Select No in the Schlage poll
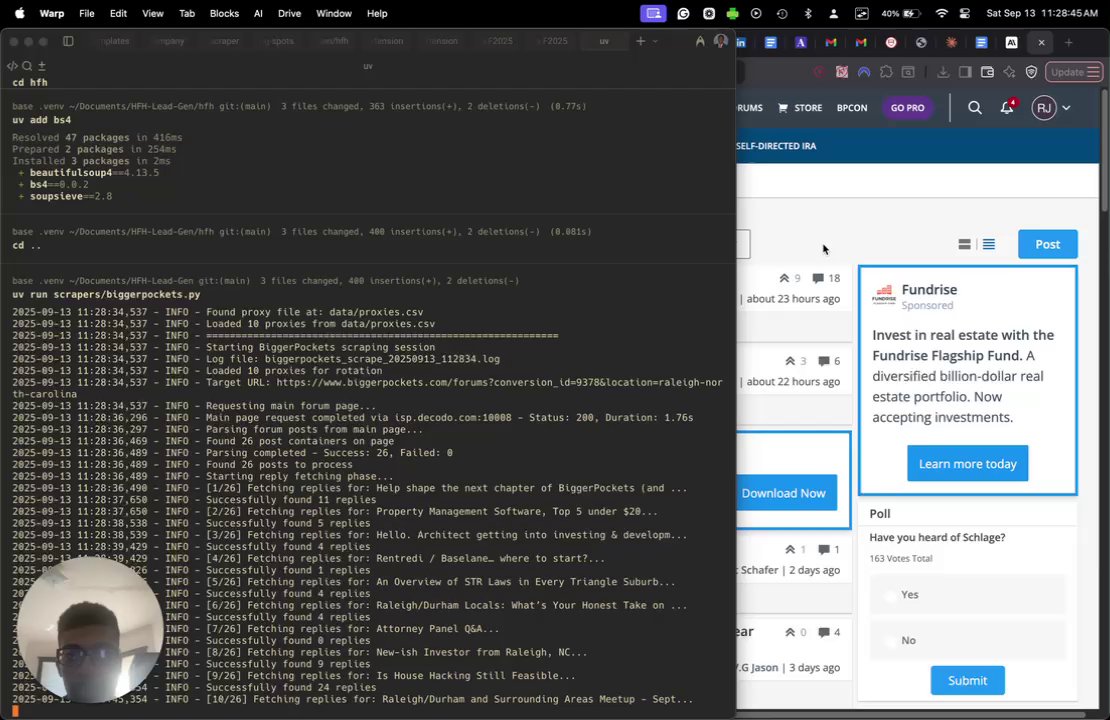This screenshot has height=720, width=1110. tap(967, 640)
